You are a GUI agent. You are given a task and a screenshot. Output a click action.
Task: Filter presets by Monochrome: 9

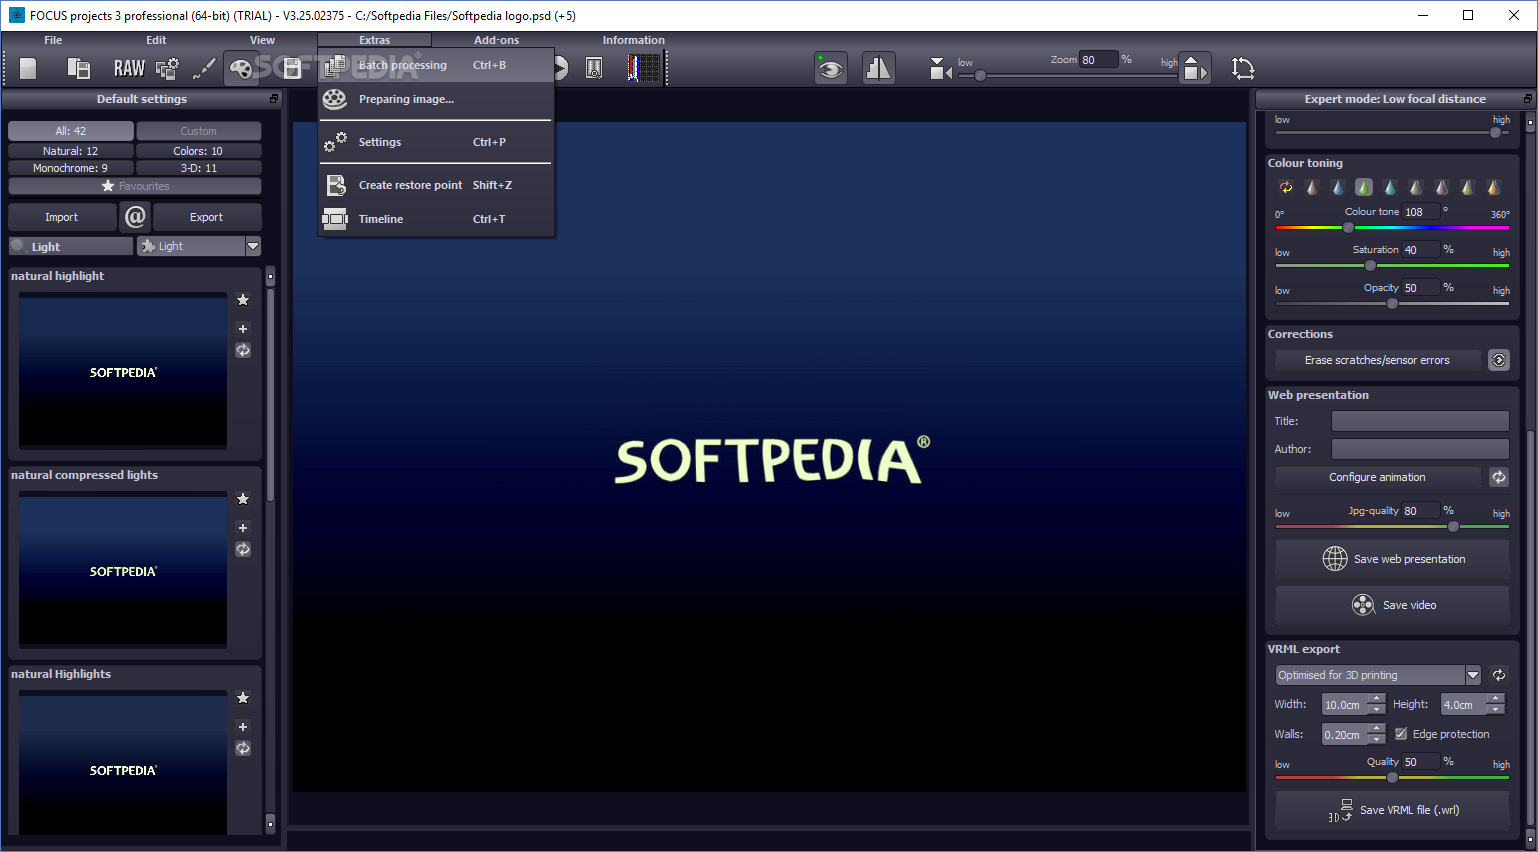[x=71, y=168]
